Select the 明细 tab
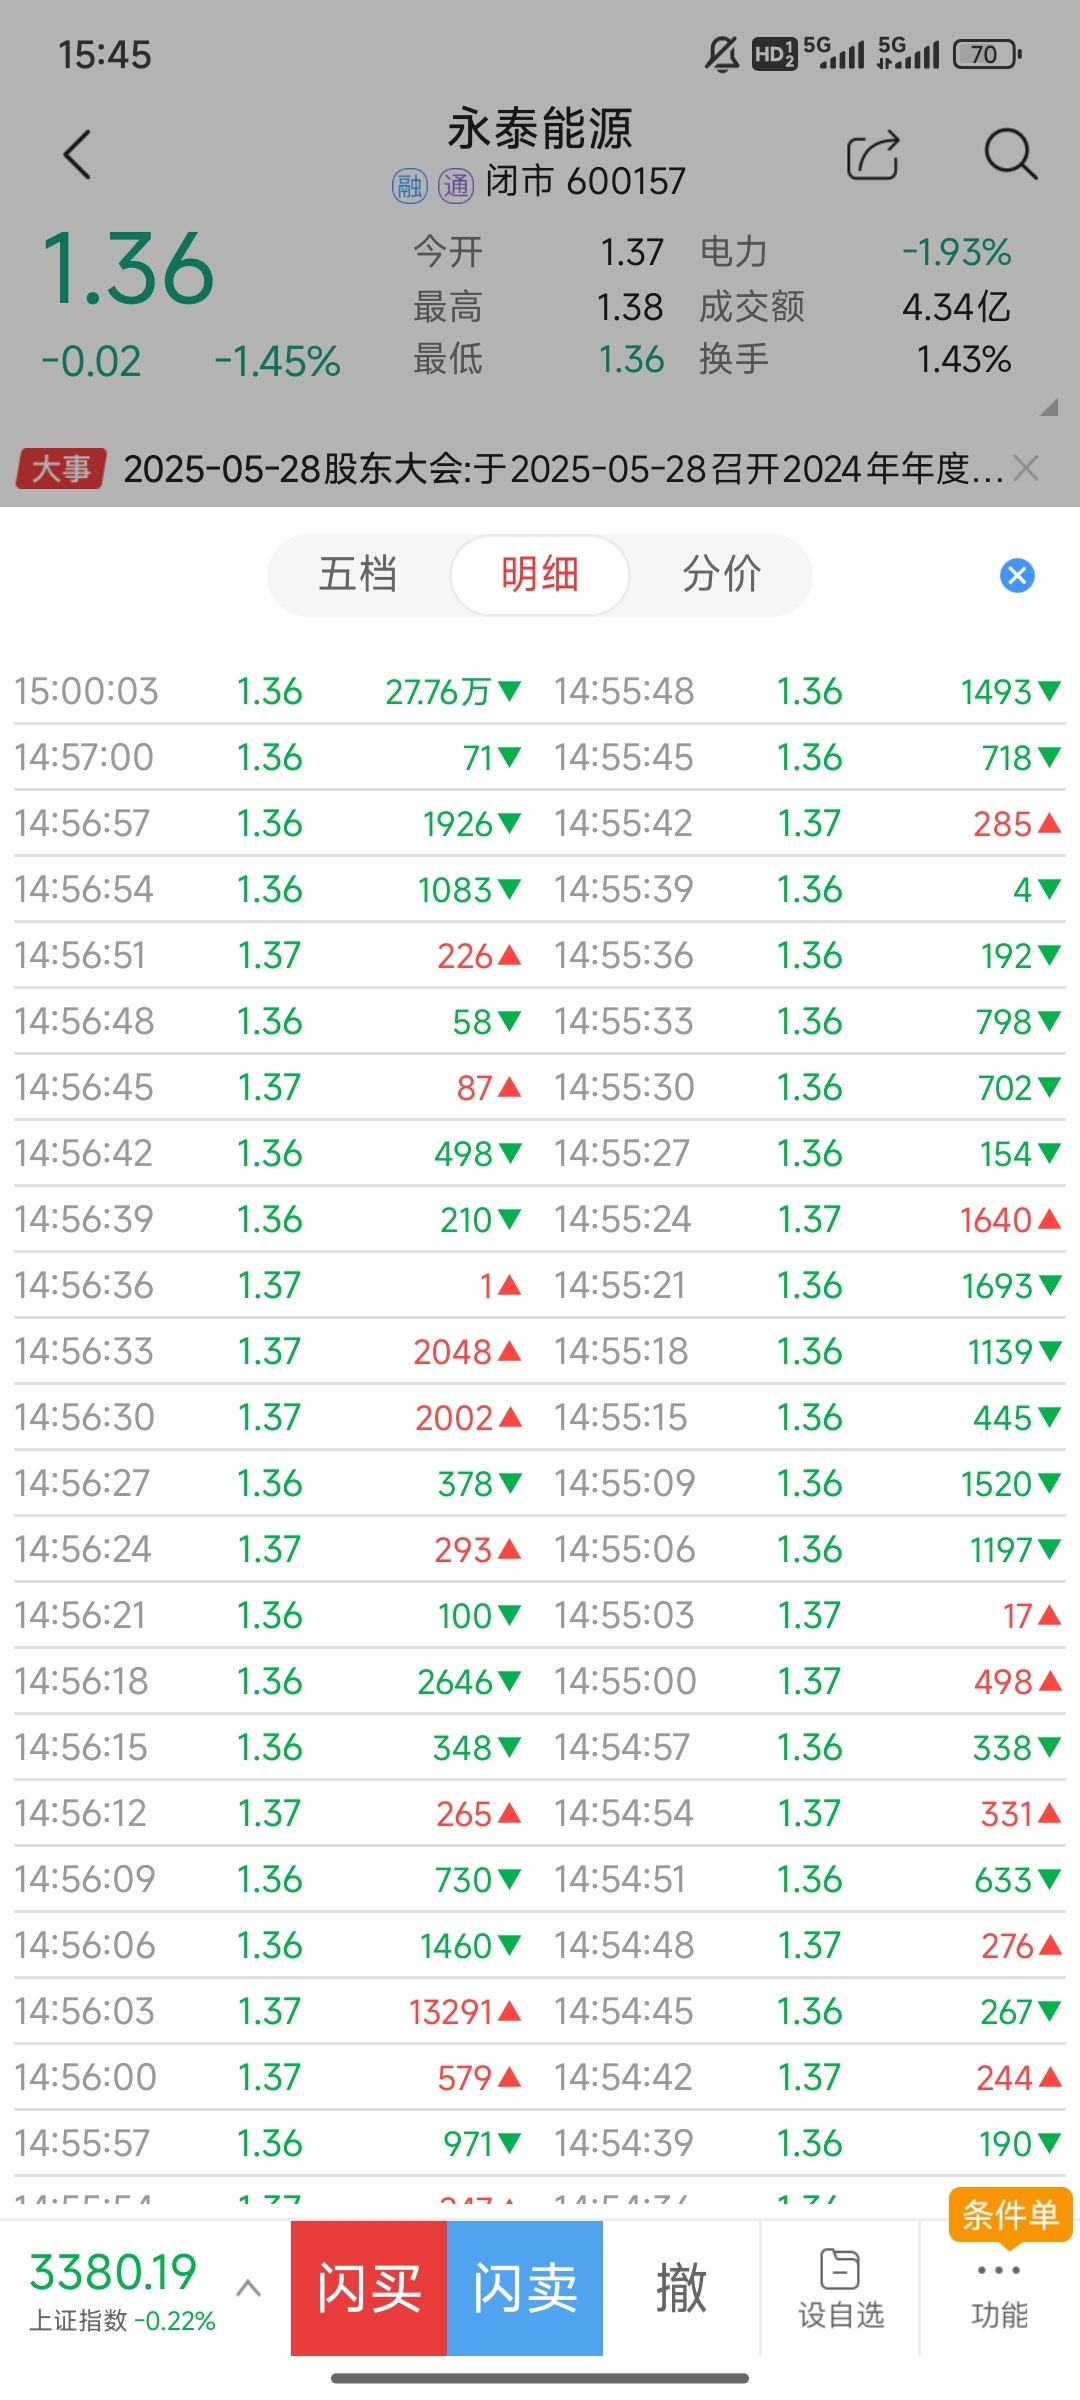1080x2400 pixels. click(x=540, y=575)
